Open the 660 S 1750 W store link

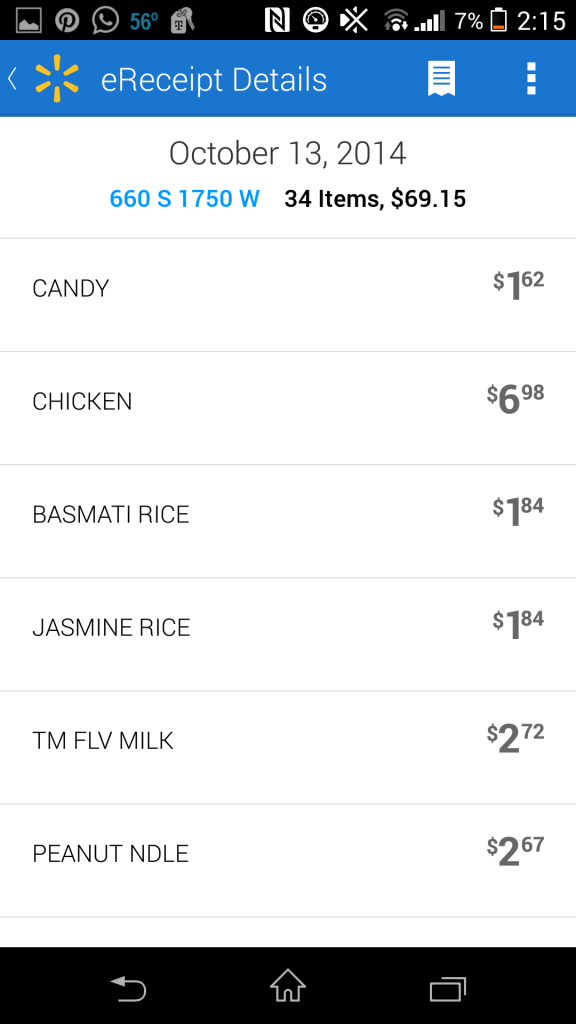coord(185,199)
